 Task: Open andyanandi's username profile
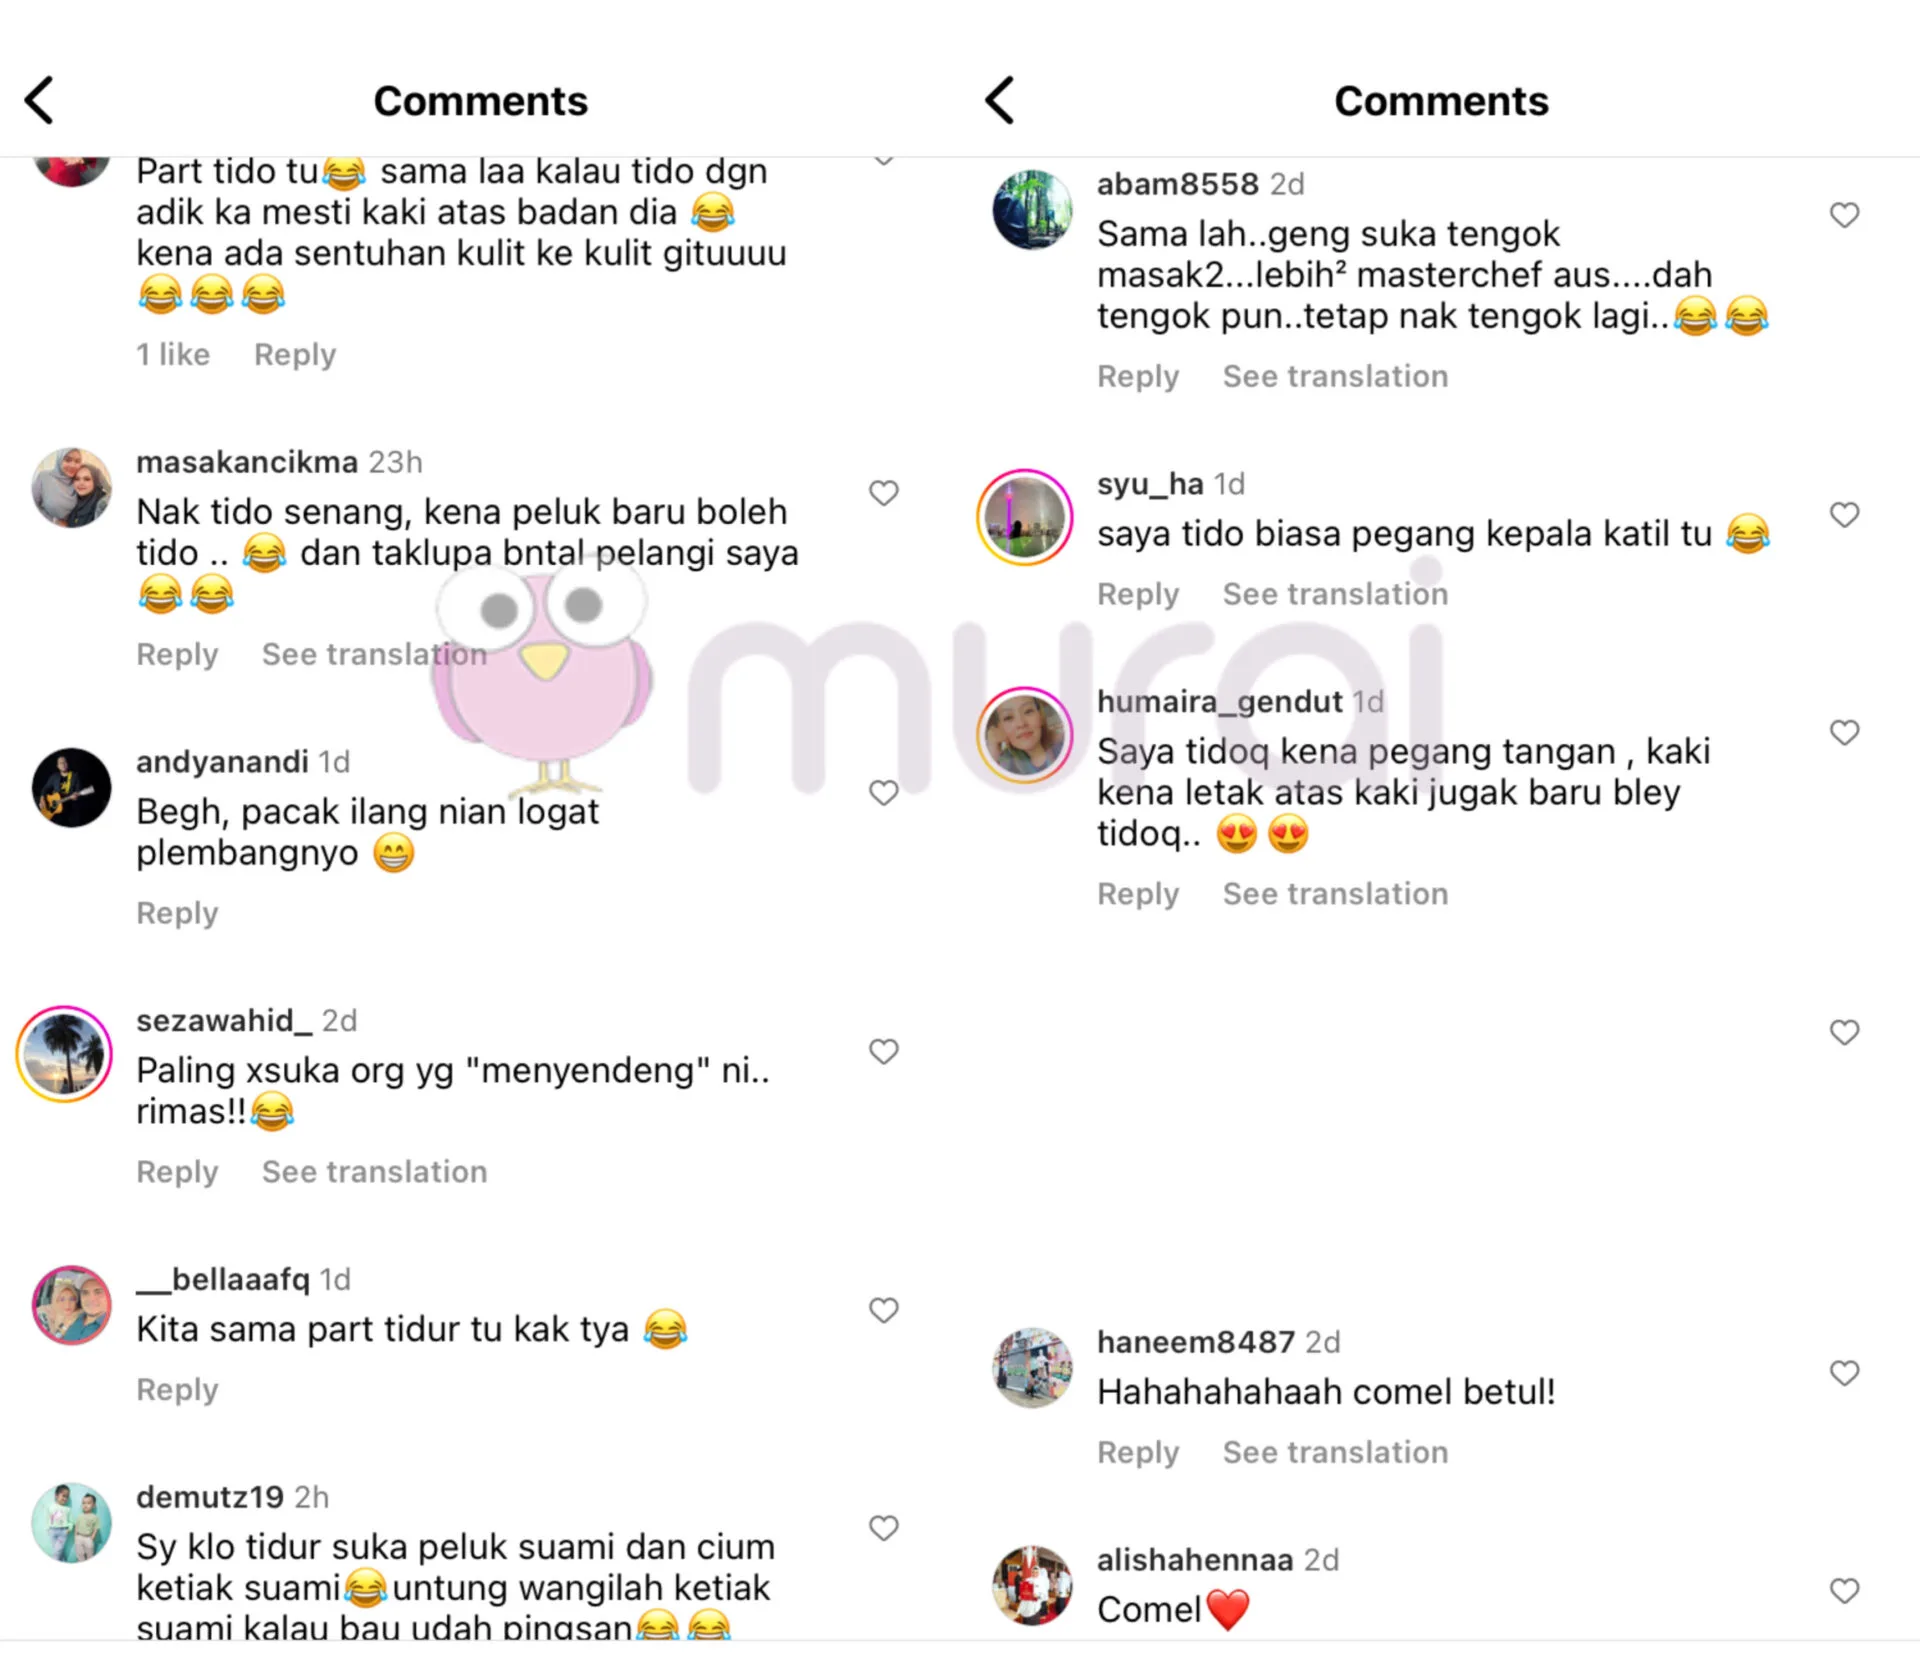pos(222,762)
